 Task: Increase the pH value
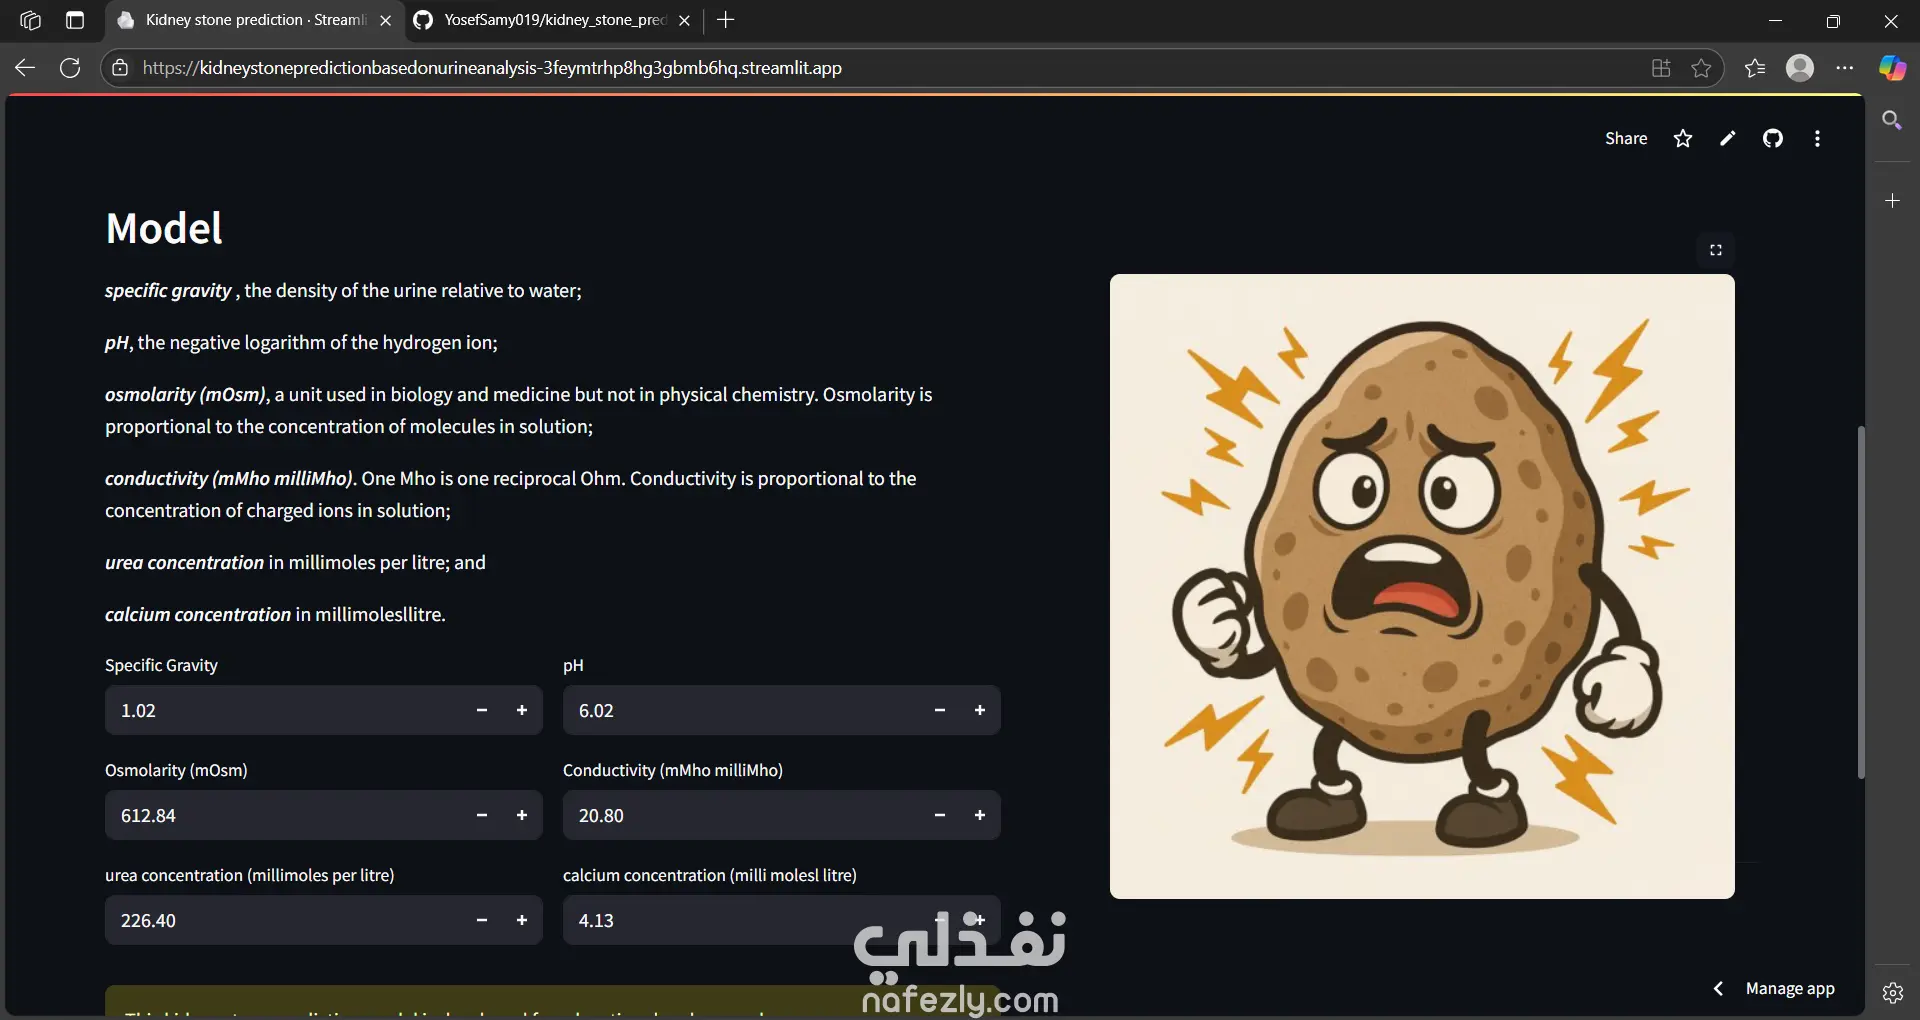point(980,710)
